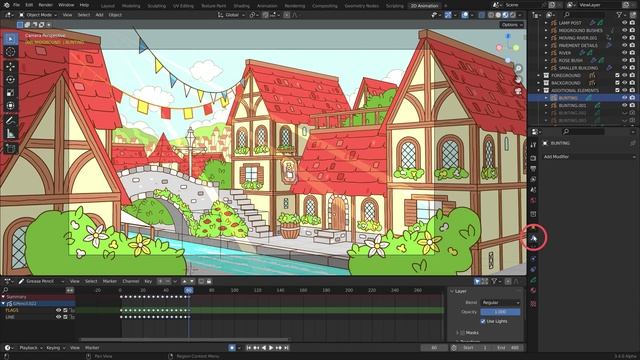The height and width of the screenshot is (360, 640).
Task: Open the circled Modifiers properties tab
Action: click(533, 238)
